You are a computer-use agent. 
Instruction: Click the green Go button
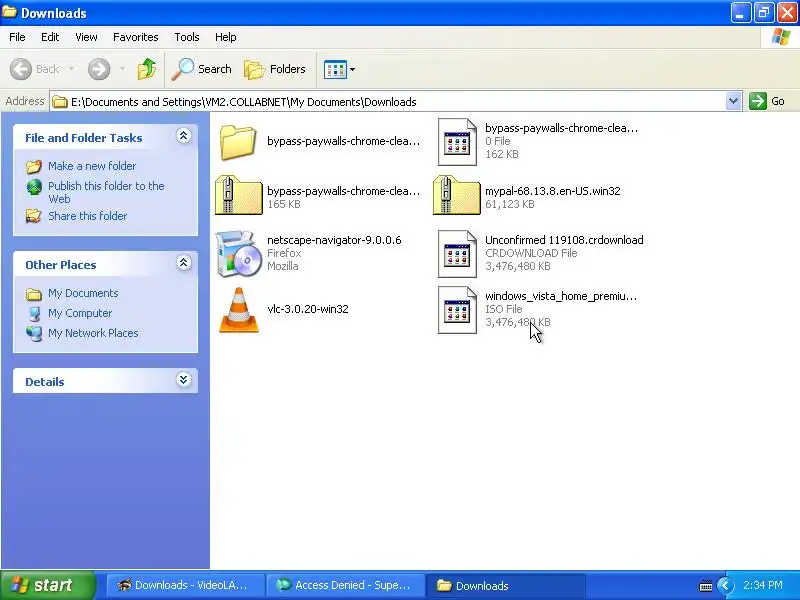click(x=767, y=101)
